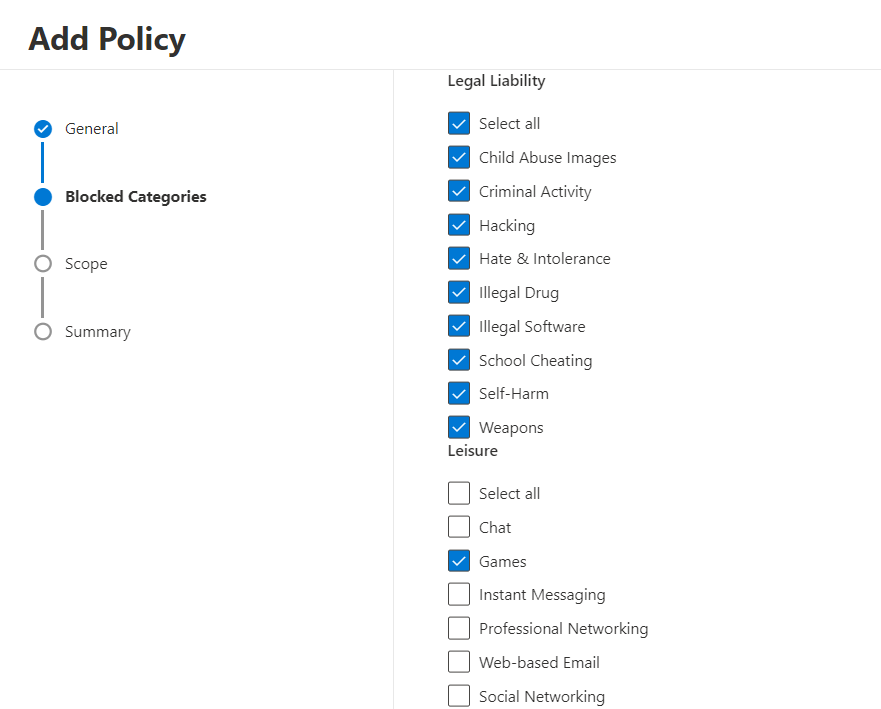Select the Blocked Categories step label

pyautogui.click(x=135, y=197)
